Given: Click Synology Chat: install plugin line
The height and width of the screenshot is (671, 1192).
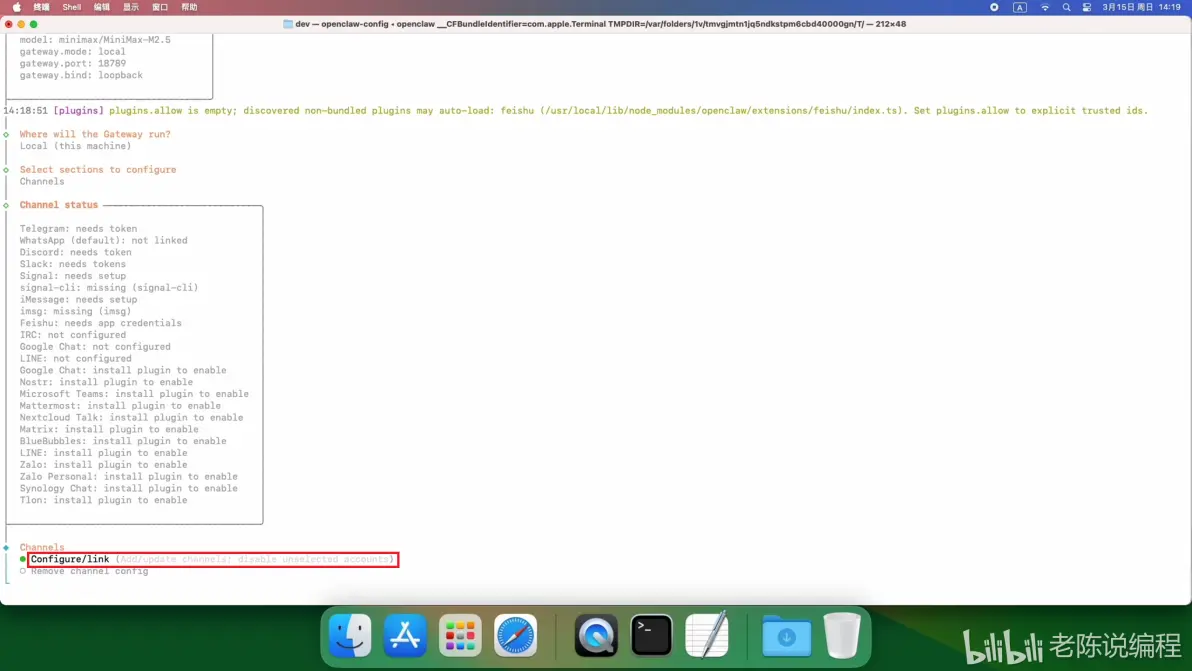Looking at the screenshot, I should 128,489.
